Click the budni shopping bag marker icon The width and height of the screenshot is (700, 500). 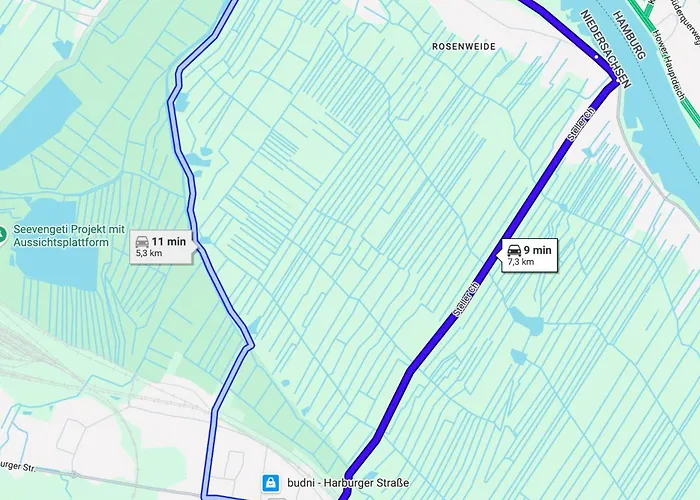click(x=271, y=483)
